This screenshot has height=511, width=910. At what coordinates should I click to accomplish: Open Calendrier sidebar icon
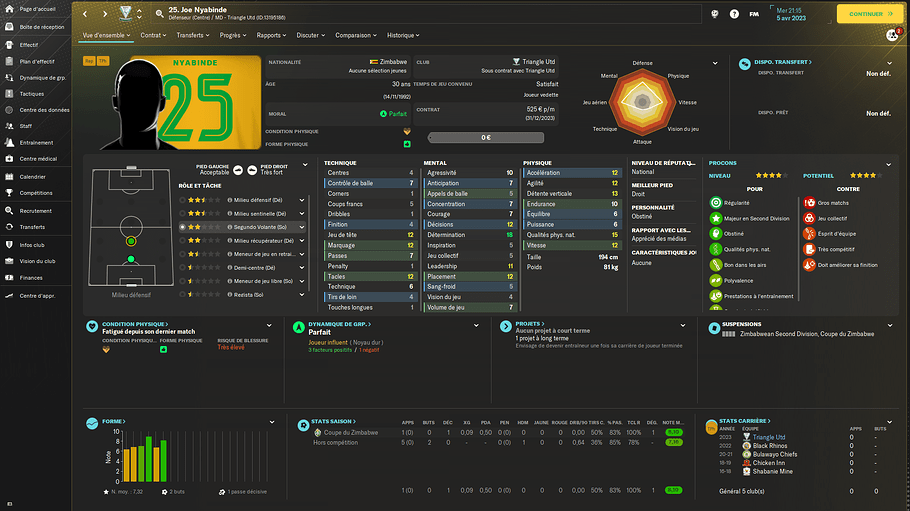coord(9,177)
